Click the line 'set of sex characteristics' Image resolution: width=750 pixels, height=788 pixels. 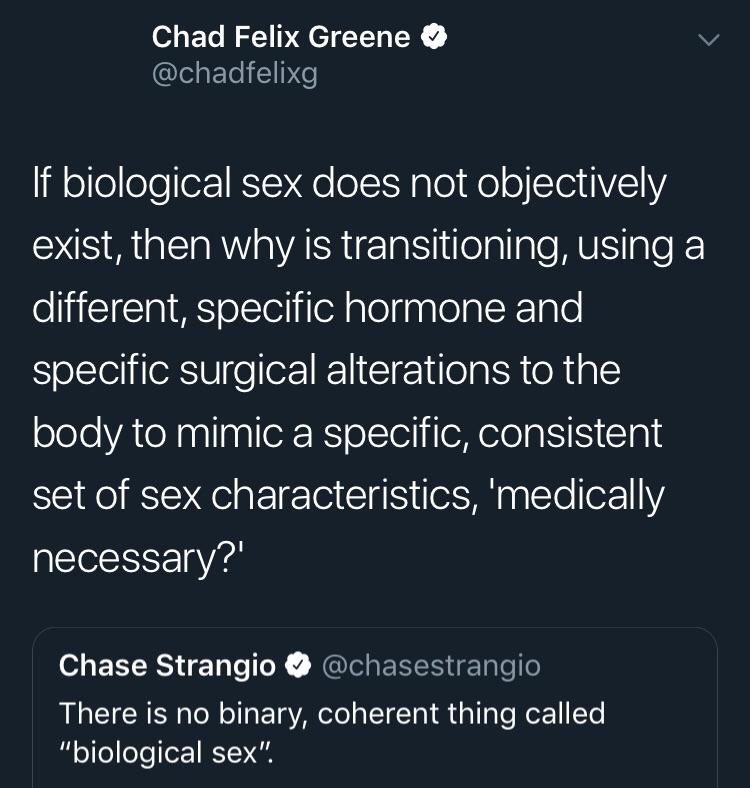349,496
